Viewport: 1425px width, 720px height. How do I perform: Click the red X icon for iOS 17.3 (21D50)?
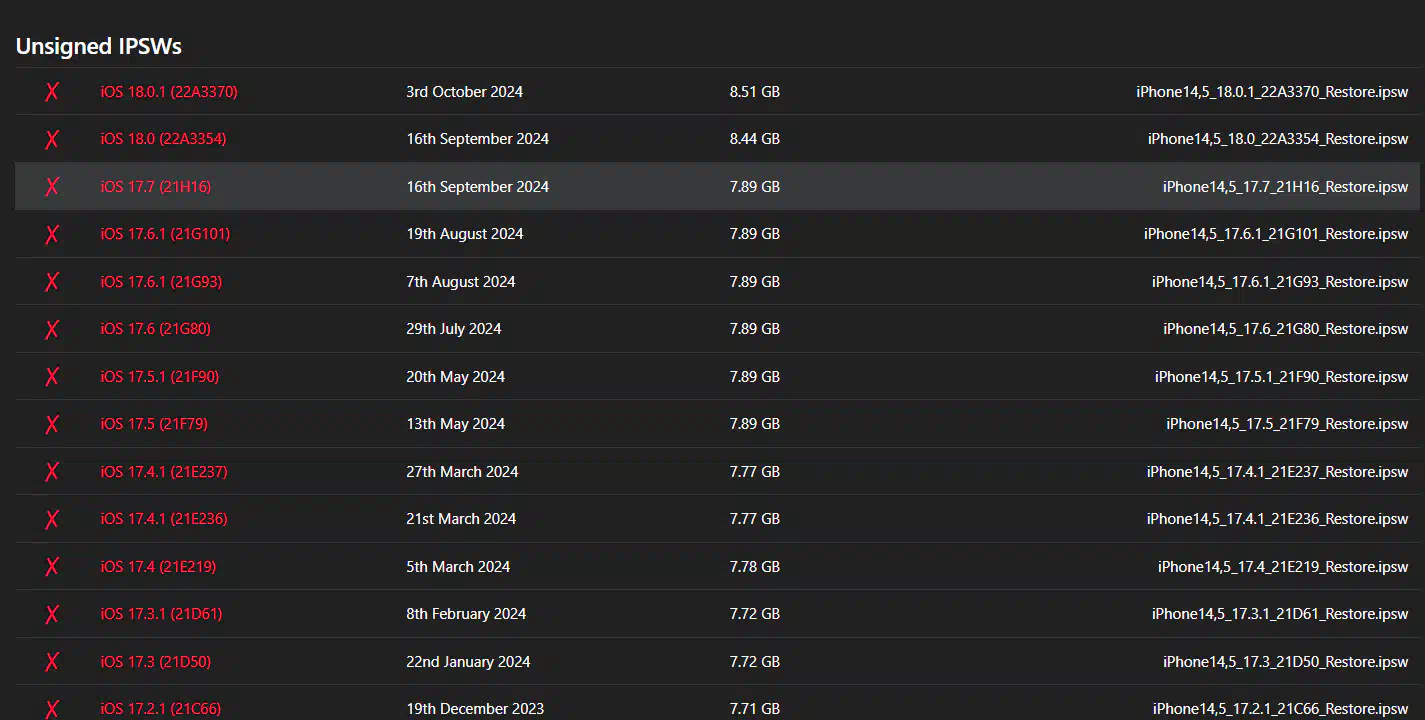point(52,662)
